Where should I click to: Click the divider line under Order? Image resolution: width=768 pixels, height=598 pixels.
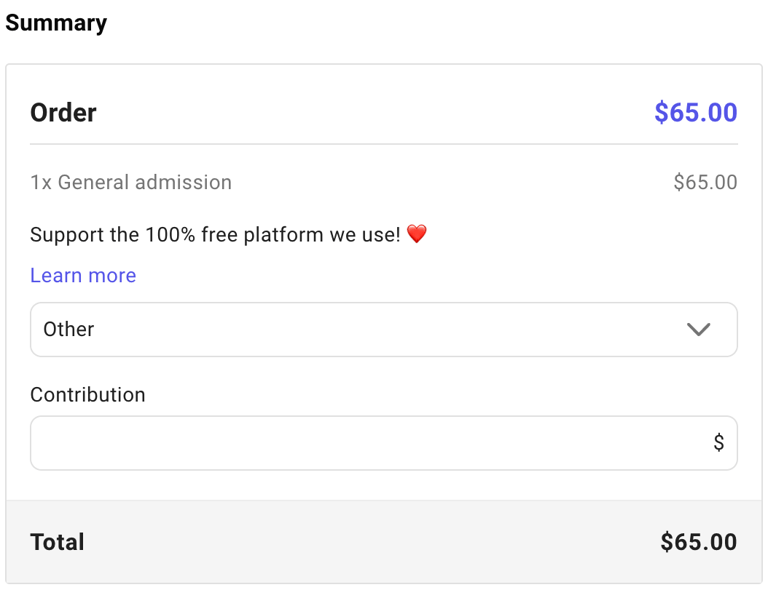[x=384, y=144]
